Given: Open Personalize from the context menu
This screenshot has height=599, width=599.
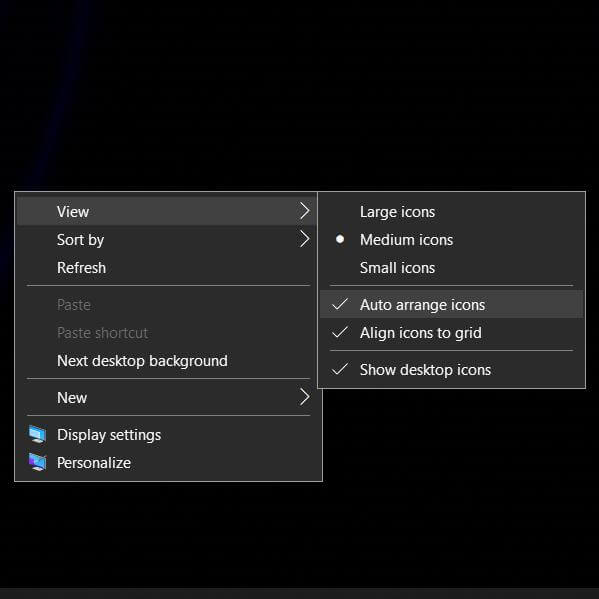Looking at the screenshot, I should pos(167,463).
